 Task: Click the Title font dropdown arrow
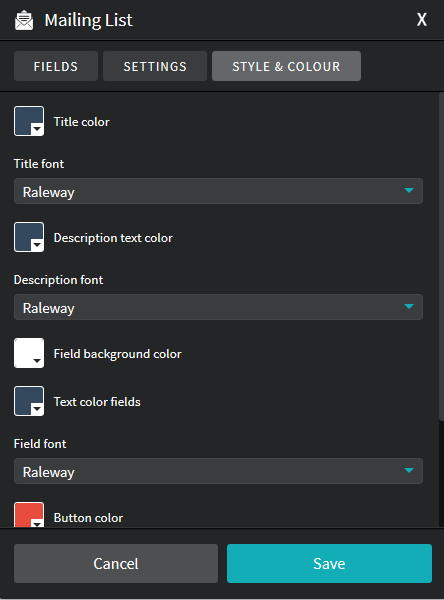[x=409, y=191]
